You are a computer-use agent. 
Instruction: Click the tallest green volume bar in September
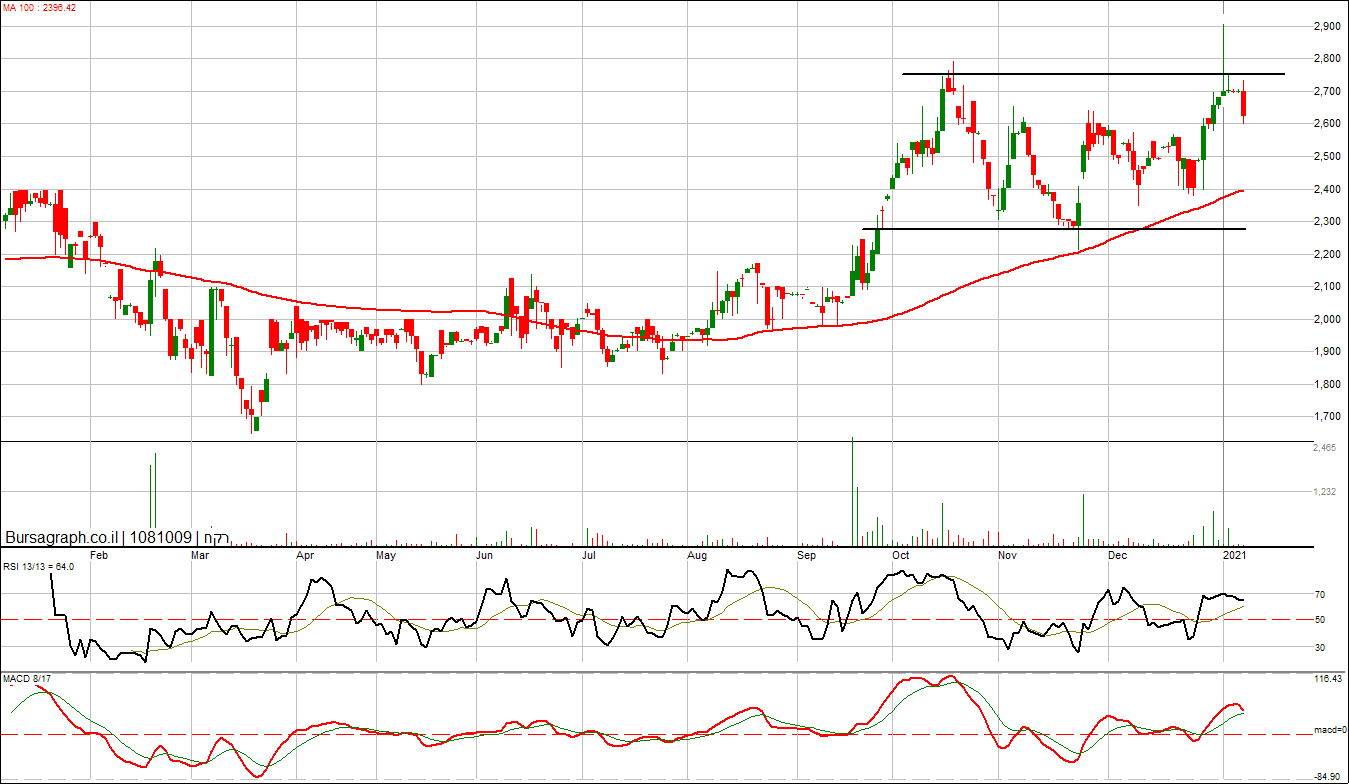[x=852, y=491]
